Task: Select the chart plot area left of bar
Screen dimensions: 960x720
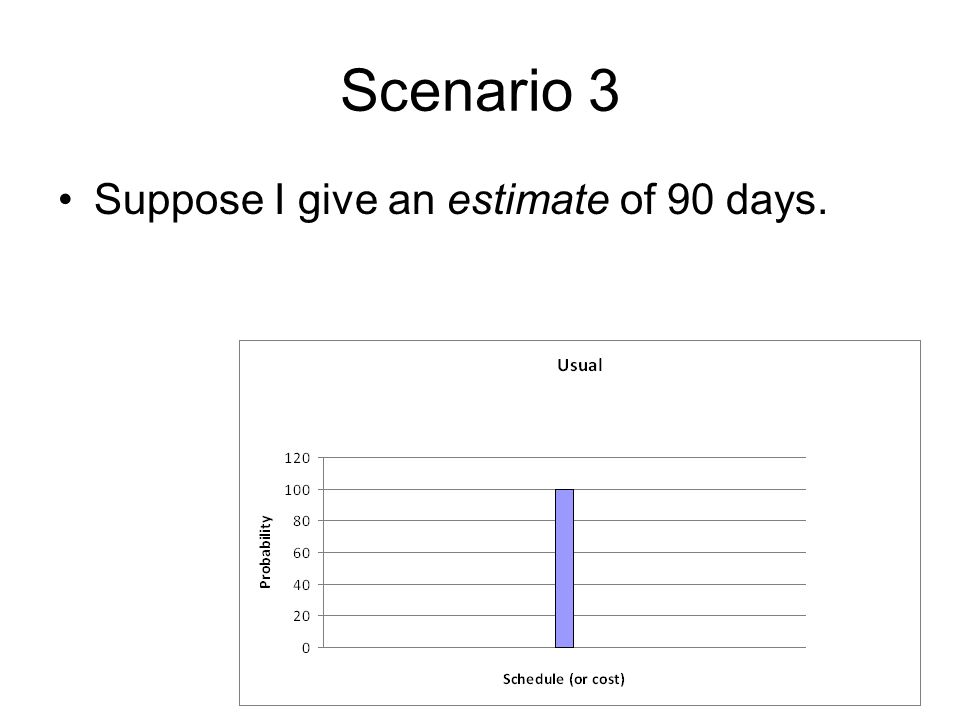Action: [439, 552]
